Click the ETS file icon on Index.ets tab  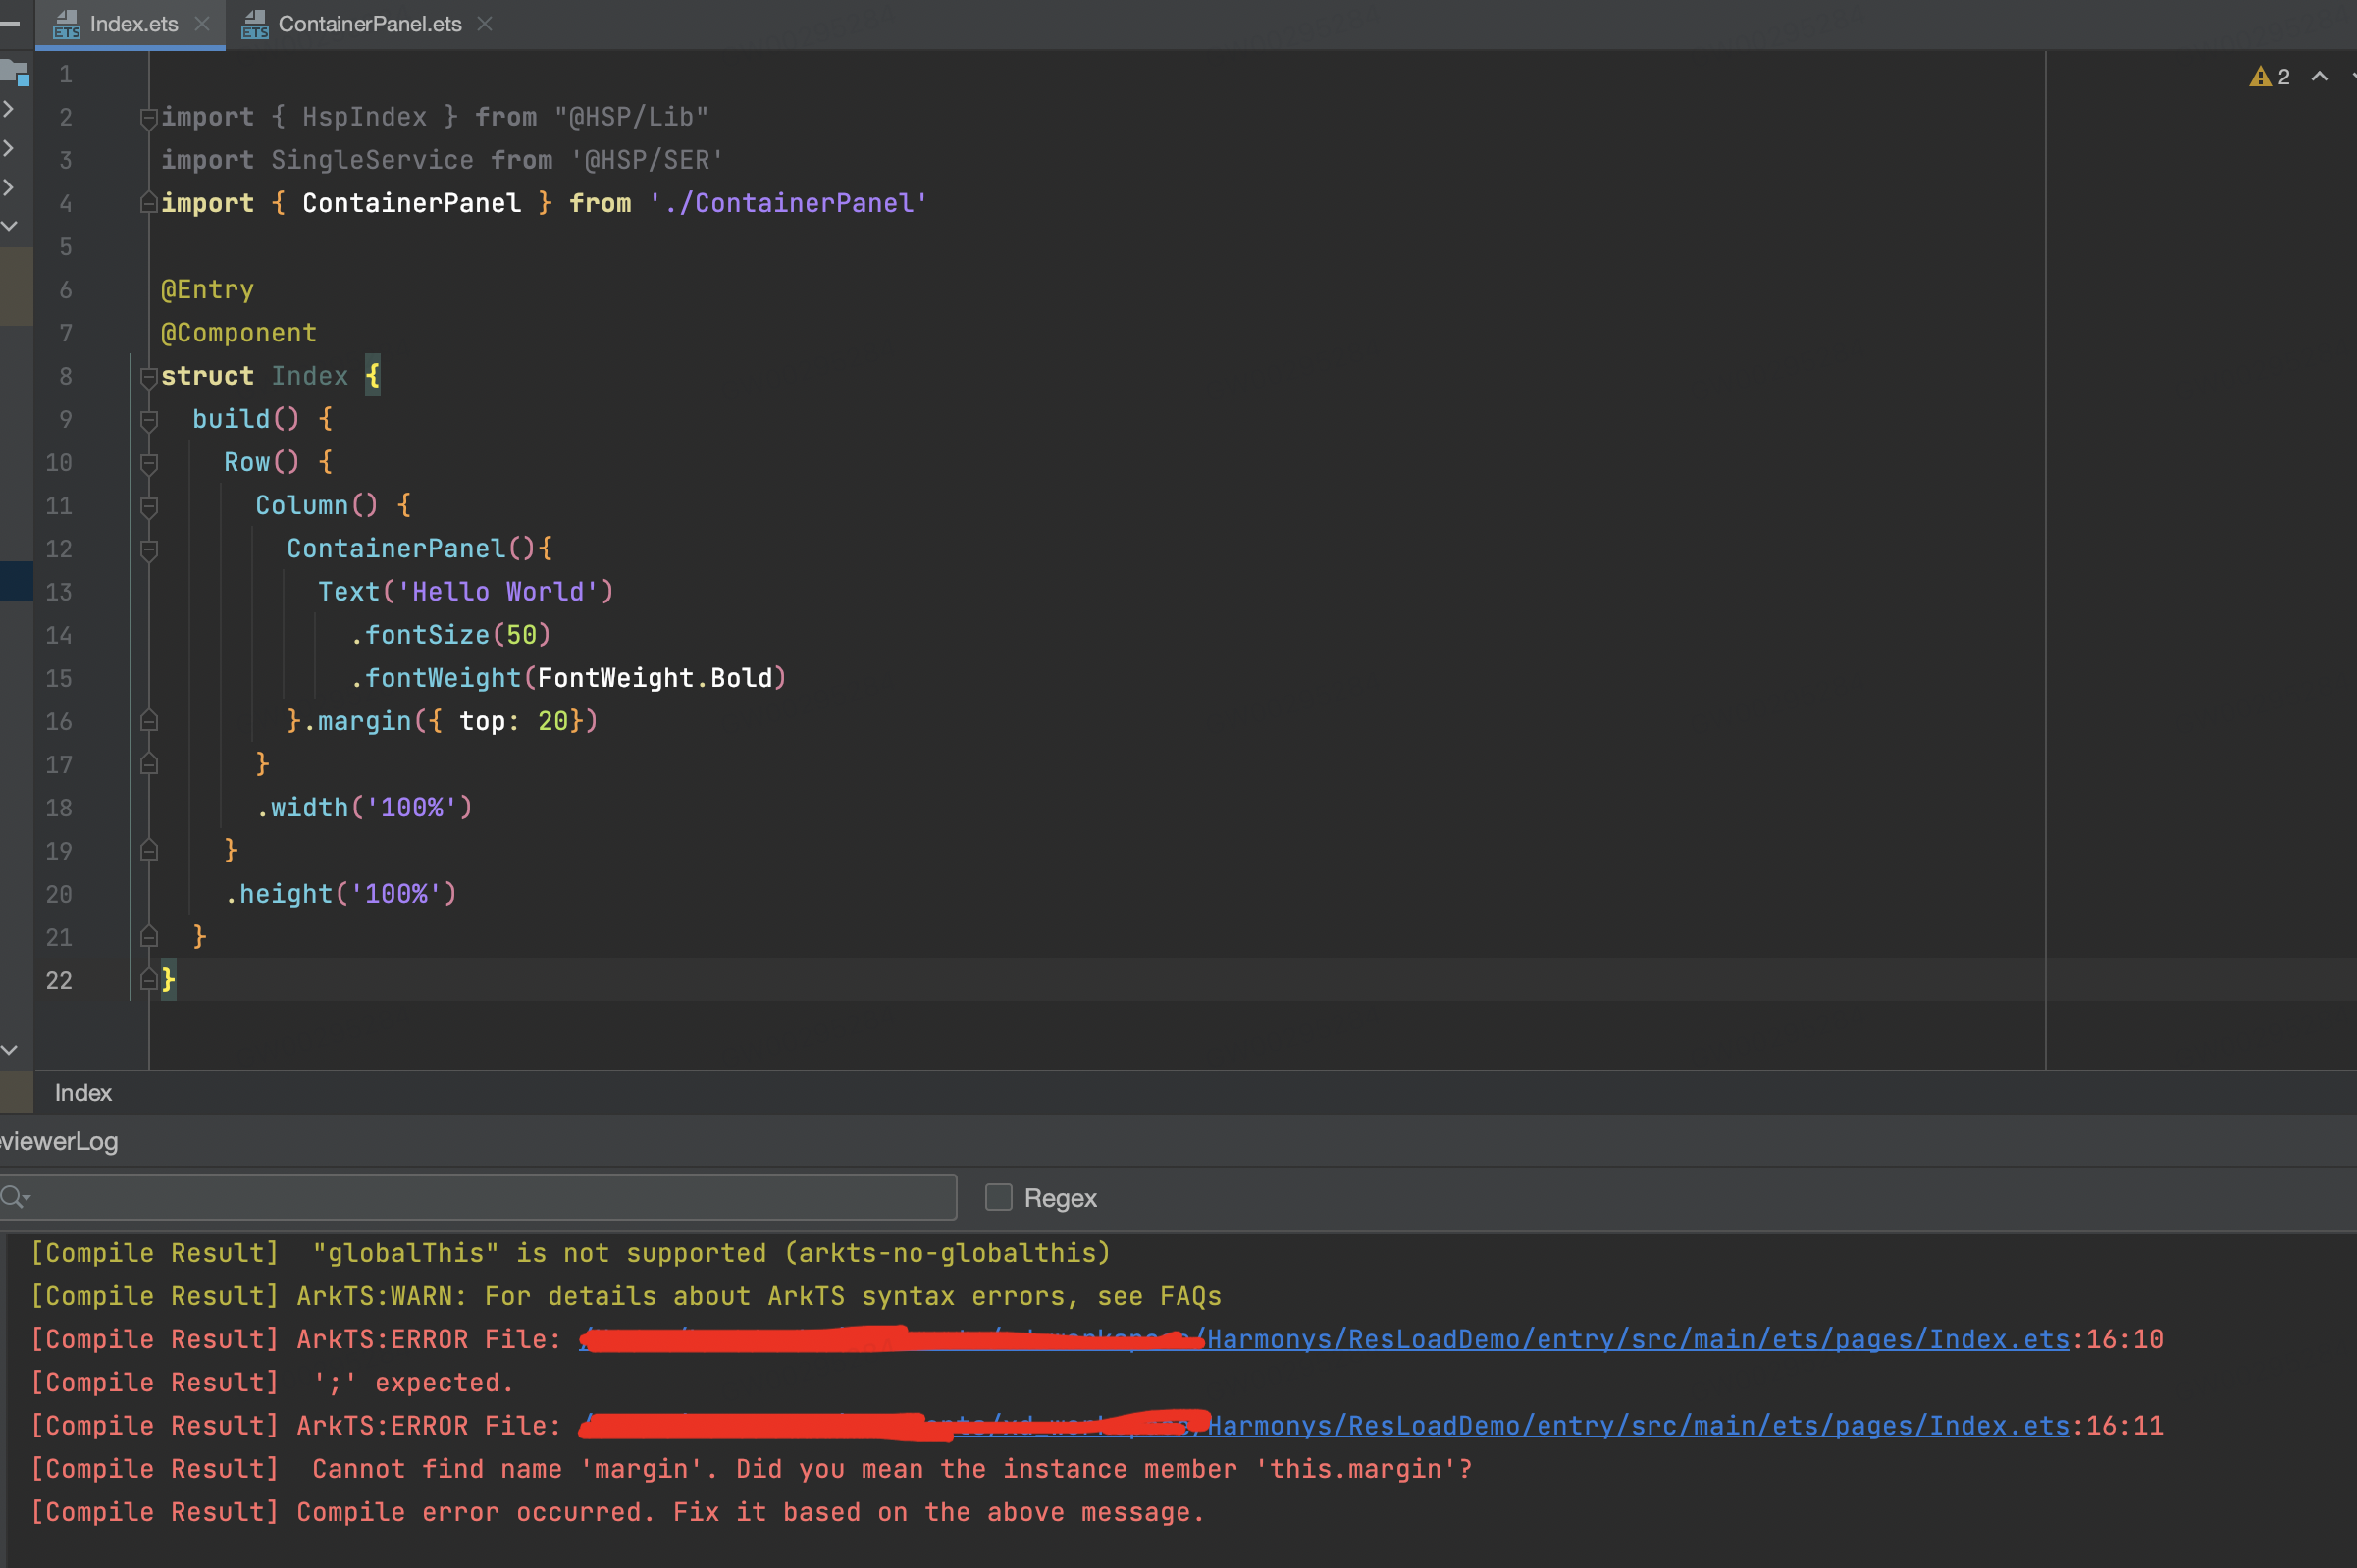coord(67,24)
